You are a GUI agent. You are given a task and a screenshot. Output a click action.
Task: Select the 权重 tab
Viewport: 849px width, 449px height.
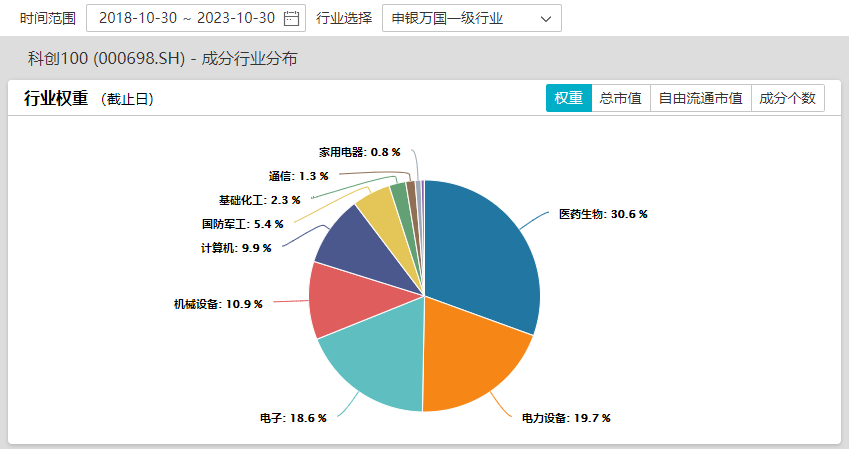(x=569, y=98)
